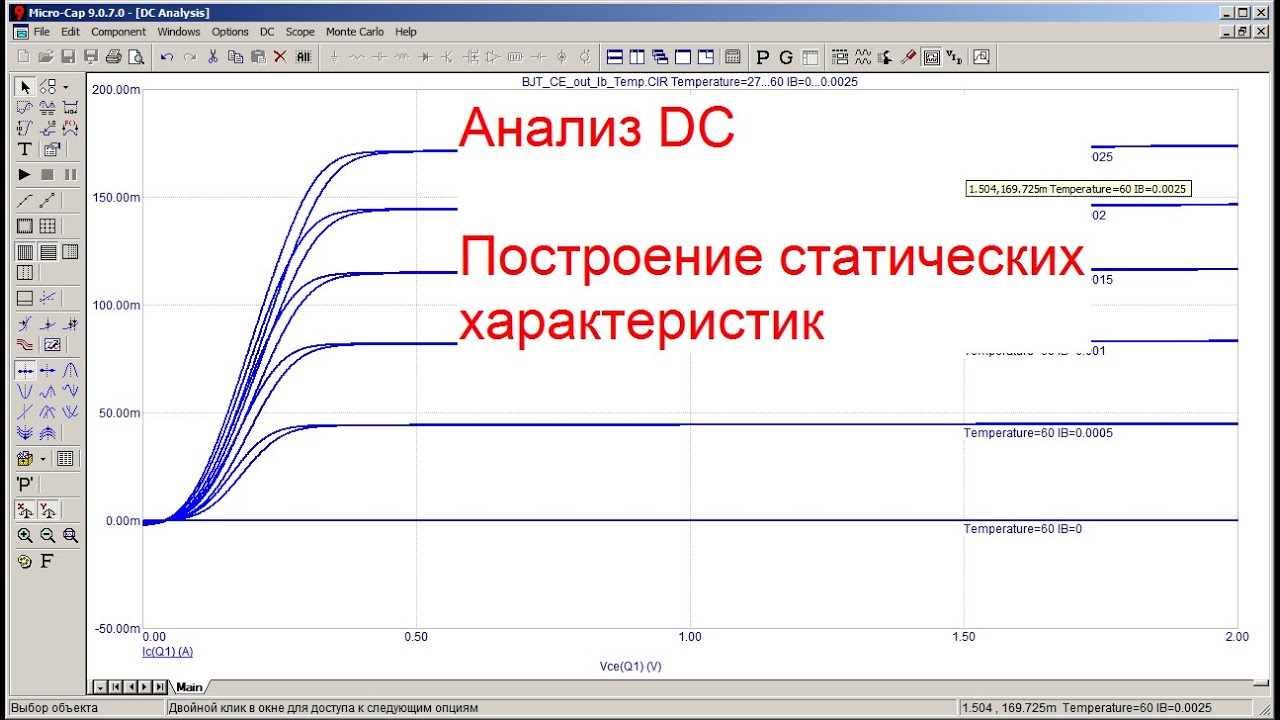Click Zoom Out magnifier icon
Screen dimensions: 1280x720
click(x=47, y=535)
